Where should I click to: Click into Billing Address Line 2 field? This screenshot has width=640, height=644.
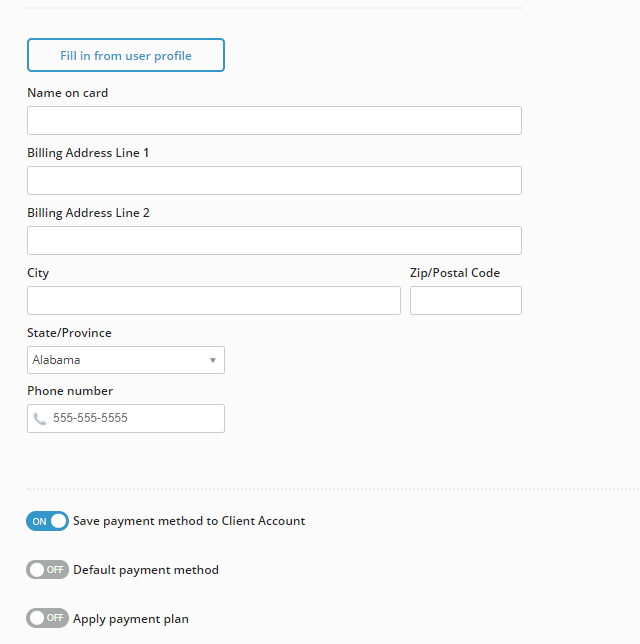[x=274, y=240]
